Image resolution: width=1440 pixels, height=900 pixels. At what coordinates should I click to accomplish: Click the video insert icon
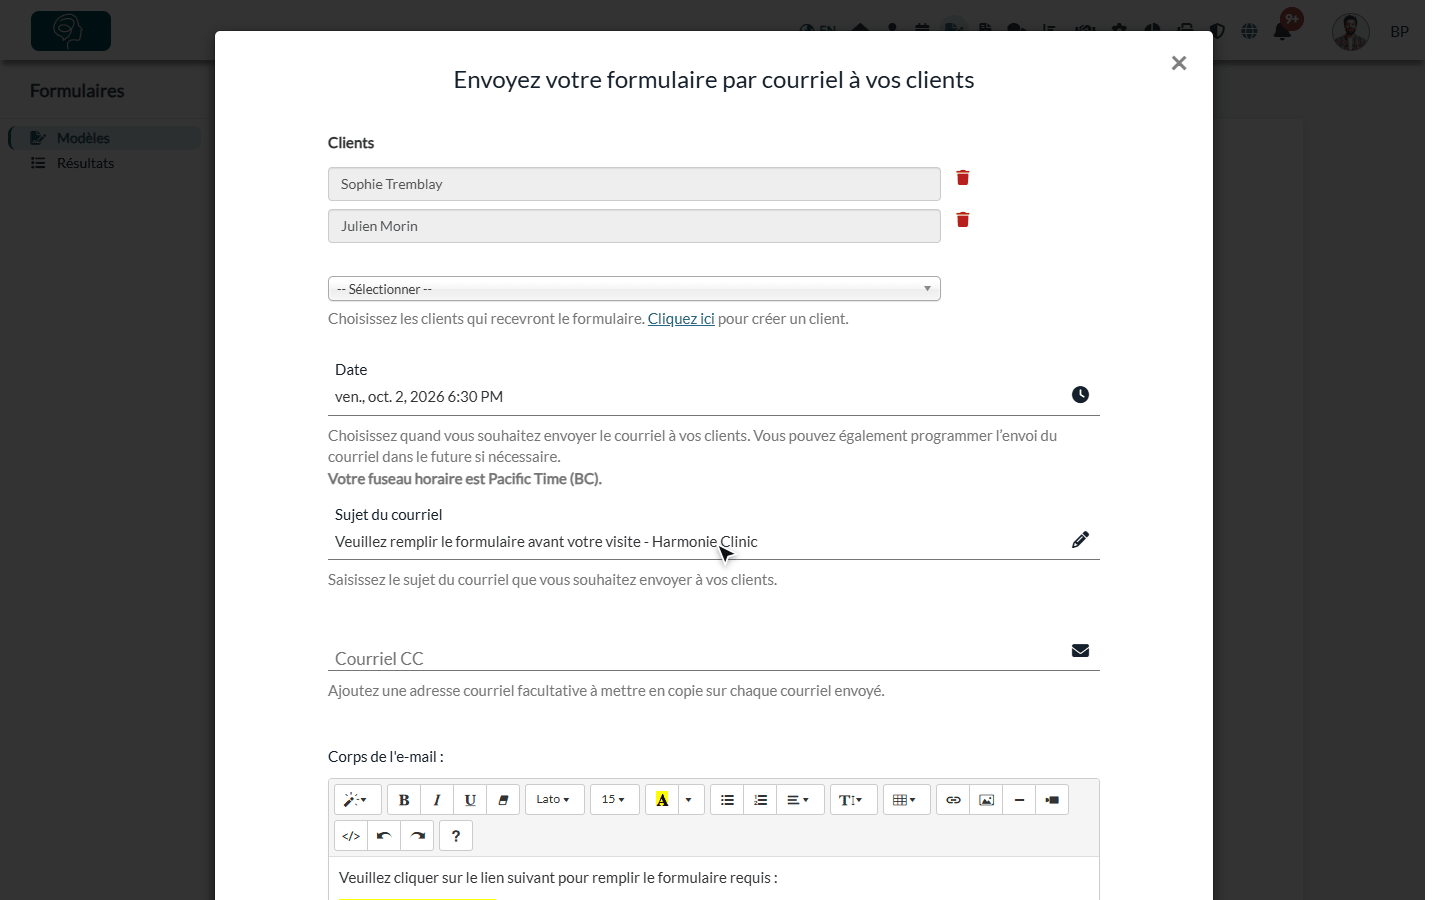(x=1052, y=800)
